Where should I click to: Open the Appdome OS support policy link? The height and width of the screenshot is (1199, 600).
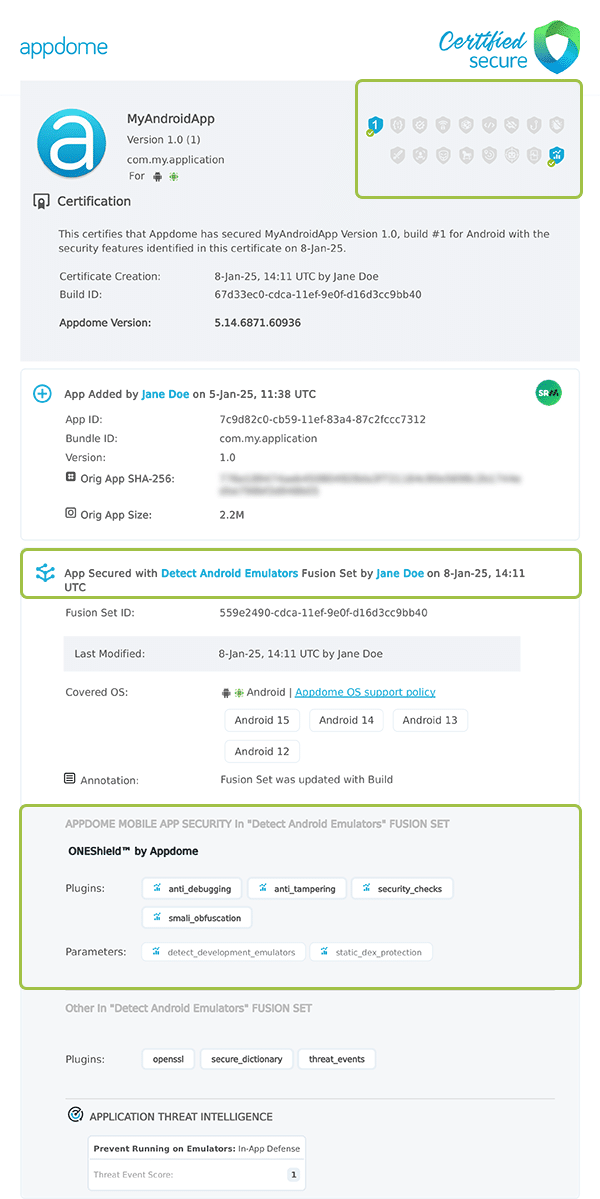[x=364, y=691]
